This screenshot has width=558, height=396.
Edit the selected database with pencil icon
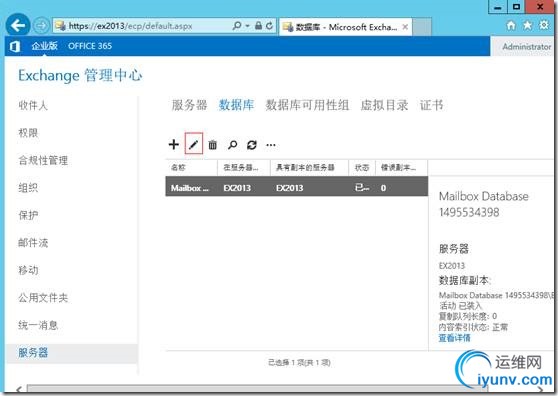pyautogui.click(x=194, y=143)
